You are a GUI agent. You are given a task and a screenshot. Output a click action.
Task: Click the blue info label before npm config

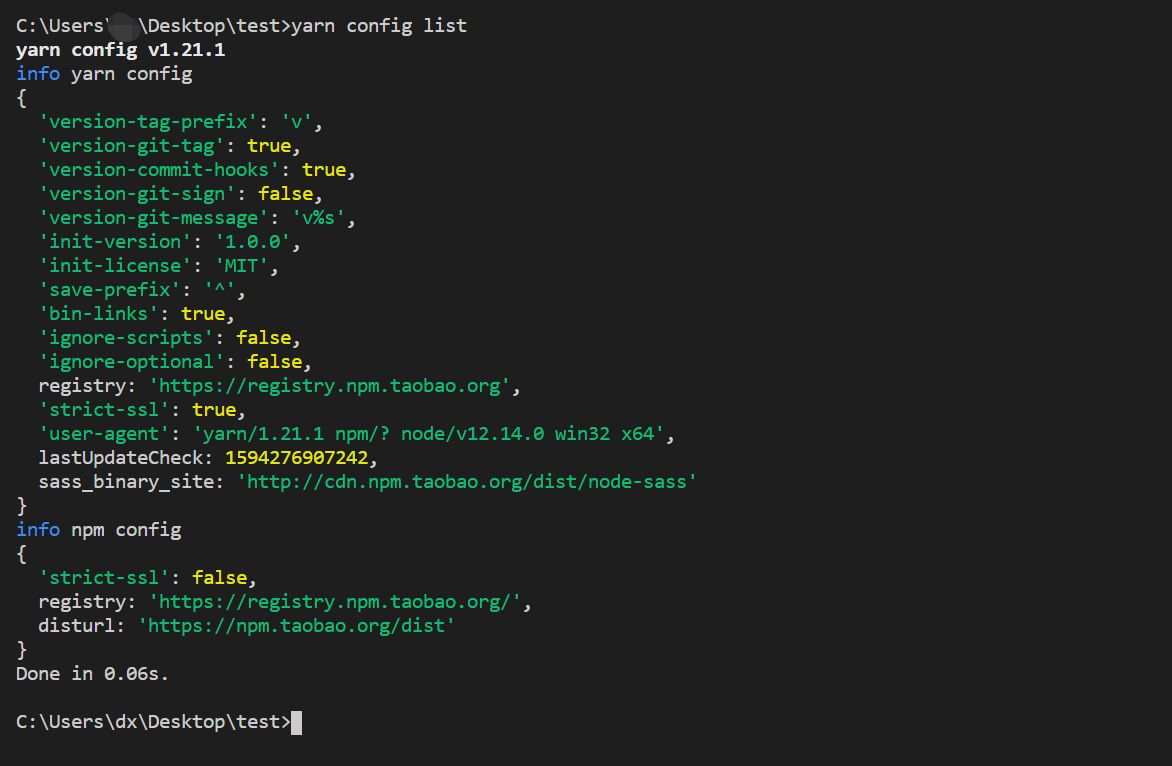38,530
